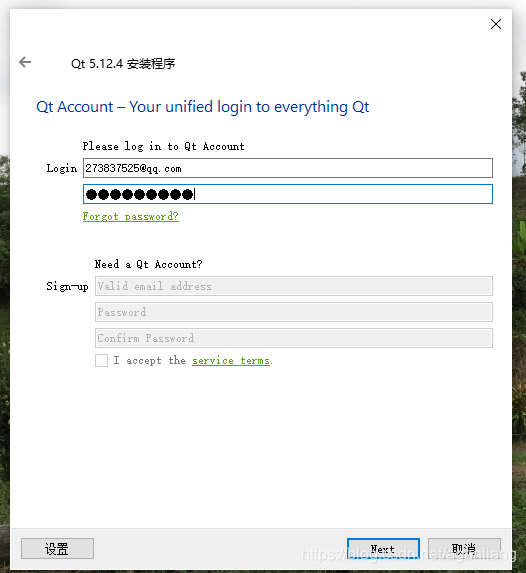Click the Need a Qt Account? text

pyautogui.click(x=148, y=264)
